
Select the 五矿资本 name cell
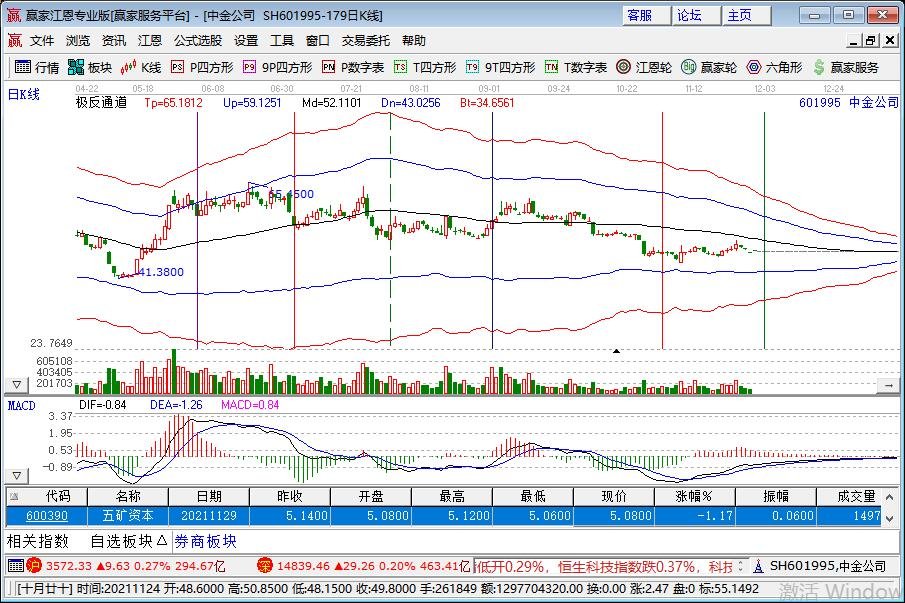tap(128, 515)
